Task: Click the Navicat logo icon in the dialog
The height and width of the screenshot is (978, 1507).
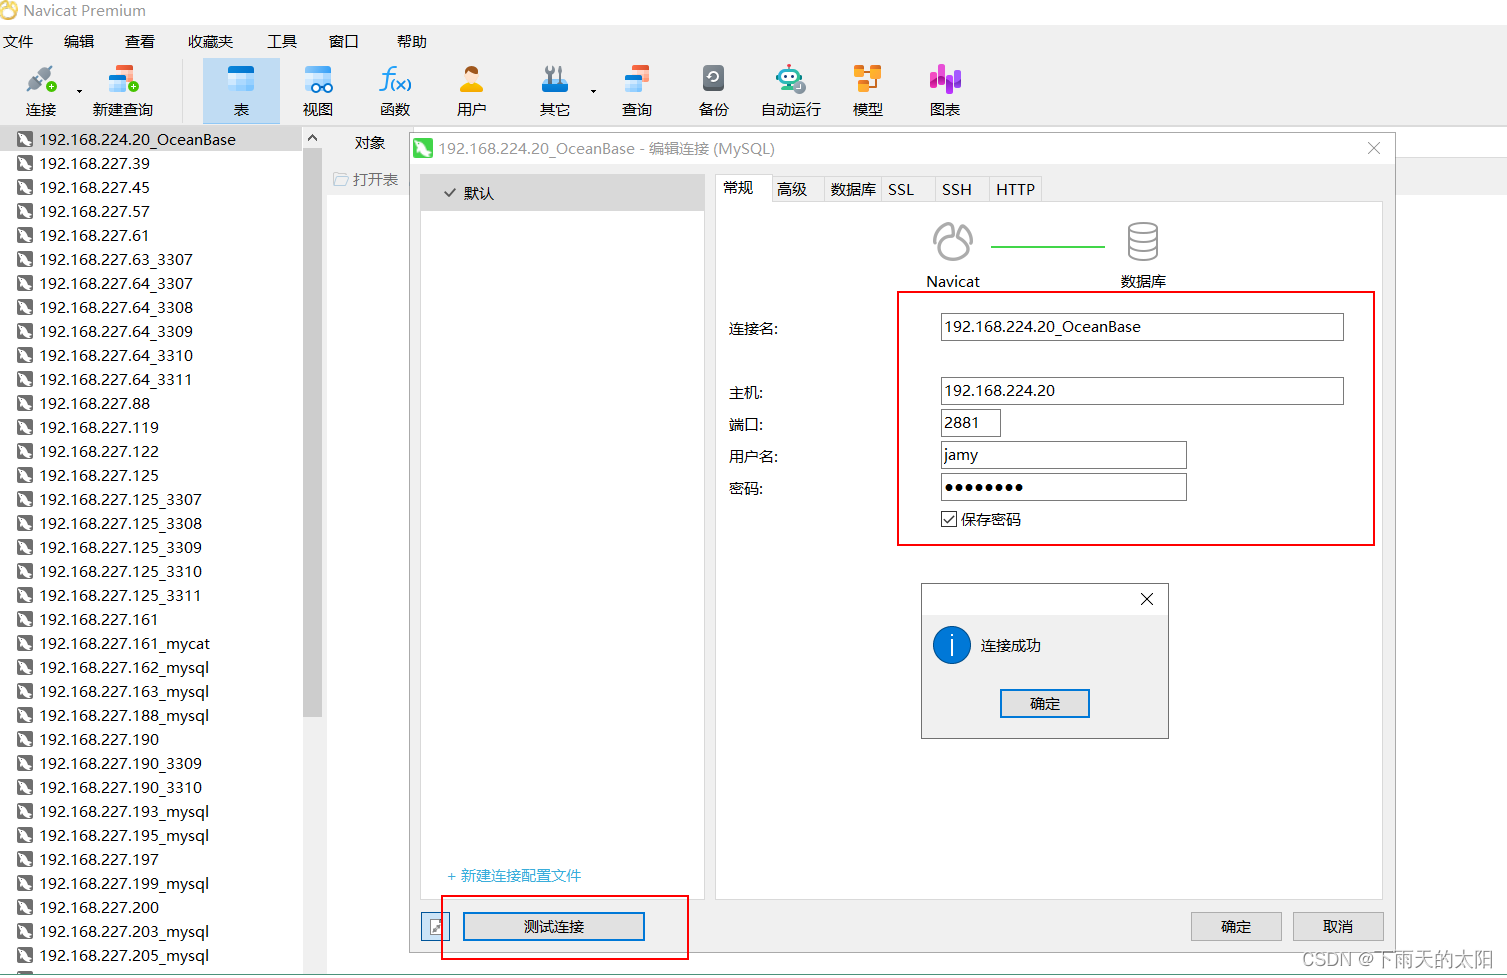Action: tap(952, 241)
